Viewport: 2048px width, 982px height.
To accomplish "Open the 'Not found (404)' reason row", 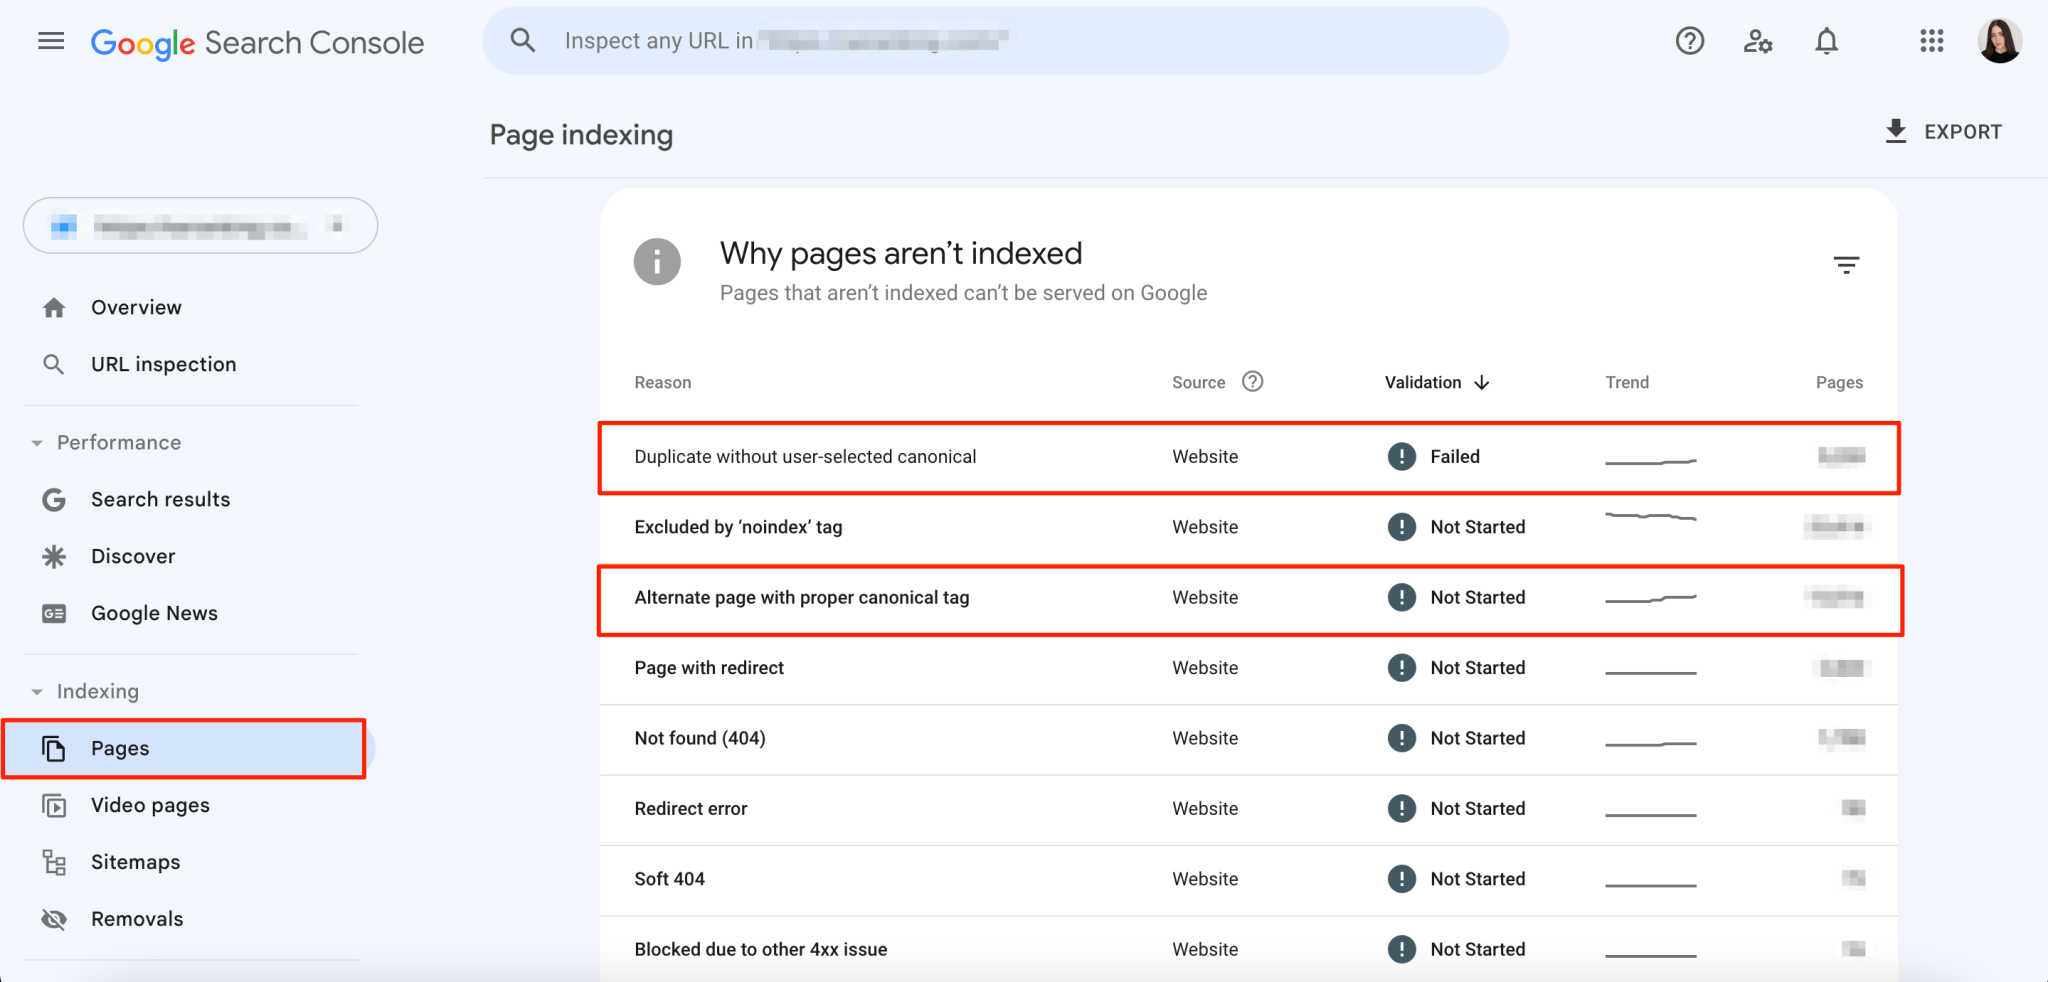I will point(699,738).
